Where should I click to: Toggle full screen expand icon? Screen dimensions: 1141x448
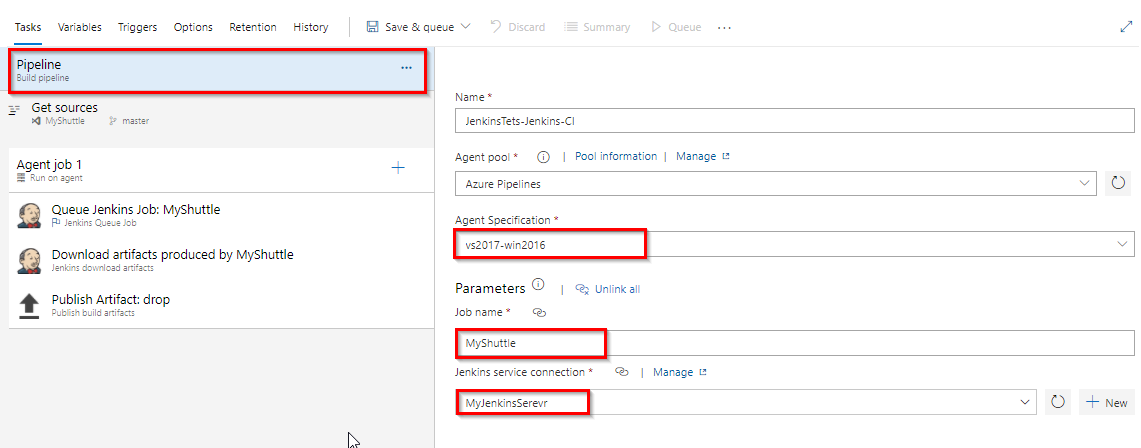click(1126, 27)
